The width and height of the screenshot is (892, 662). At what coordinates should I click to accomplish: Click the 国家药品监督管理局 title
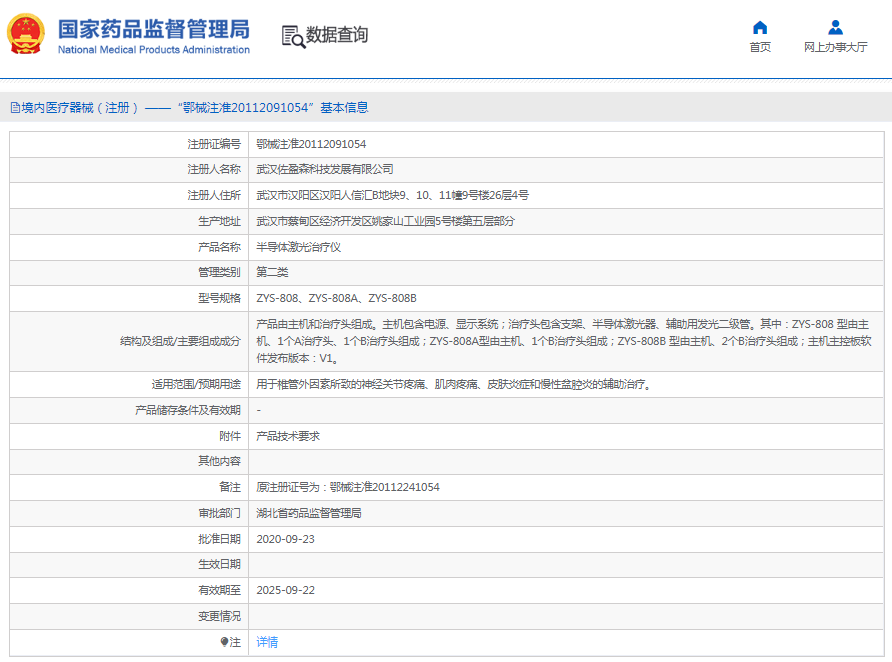pos(154,29)
